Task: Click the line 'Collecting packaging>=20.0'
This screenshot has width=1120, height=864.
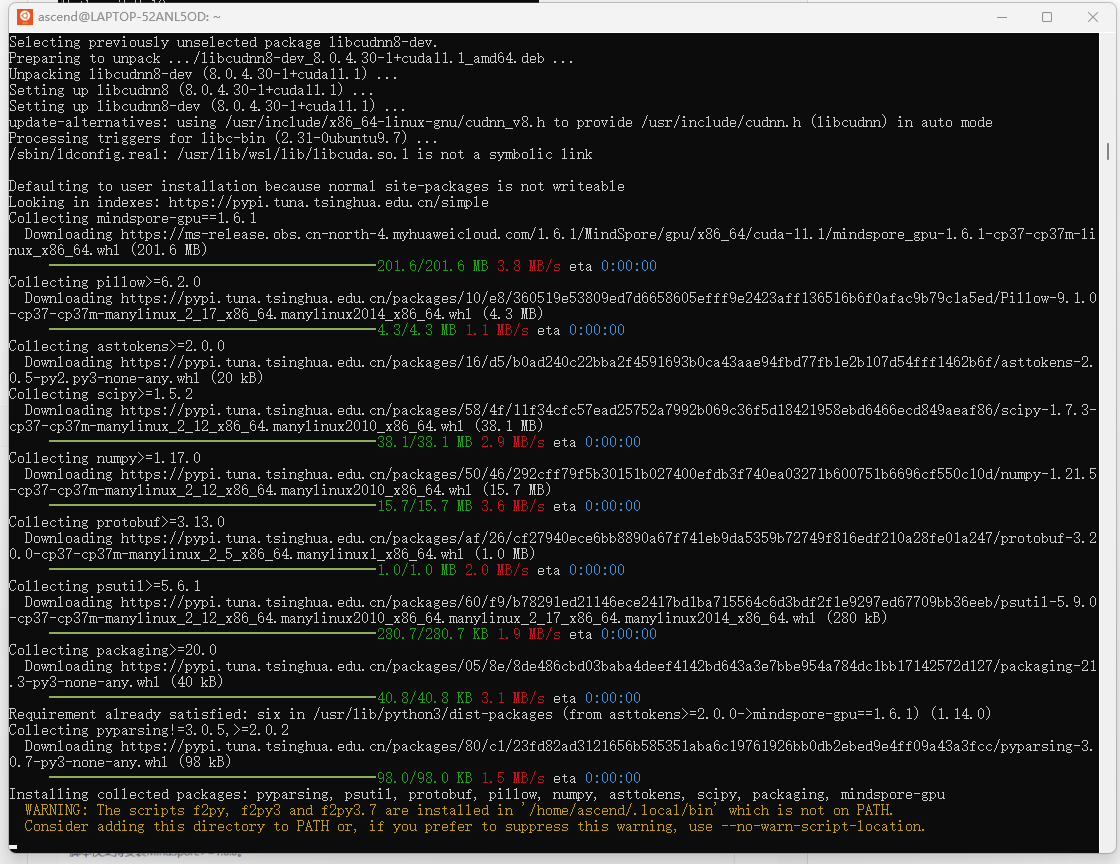Action: tap(113, 650)
